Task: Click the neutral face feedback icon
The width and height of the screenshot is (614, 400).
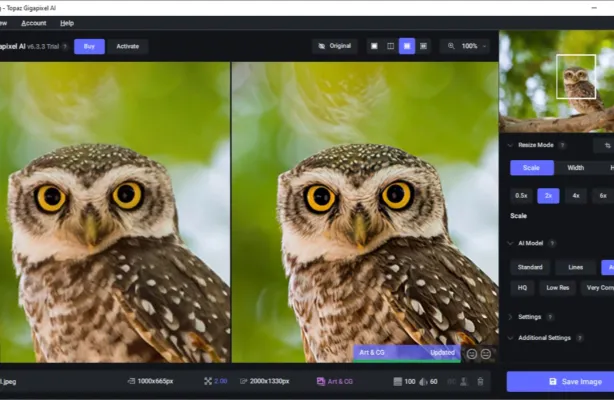Action: coord(486,354)
